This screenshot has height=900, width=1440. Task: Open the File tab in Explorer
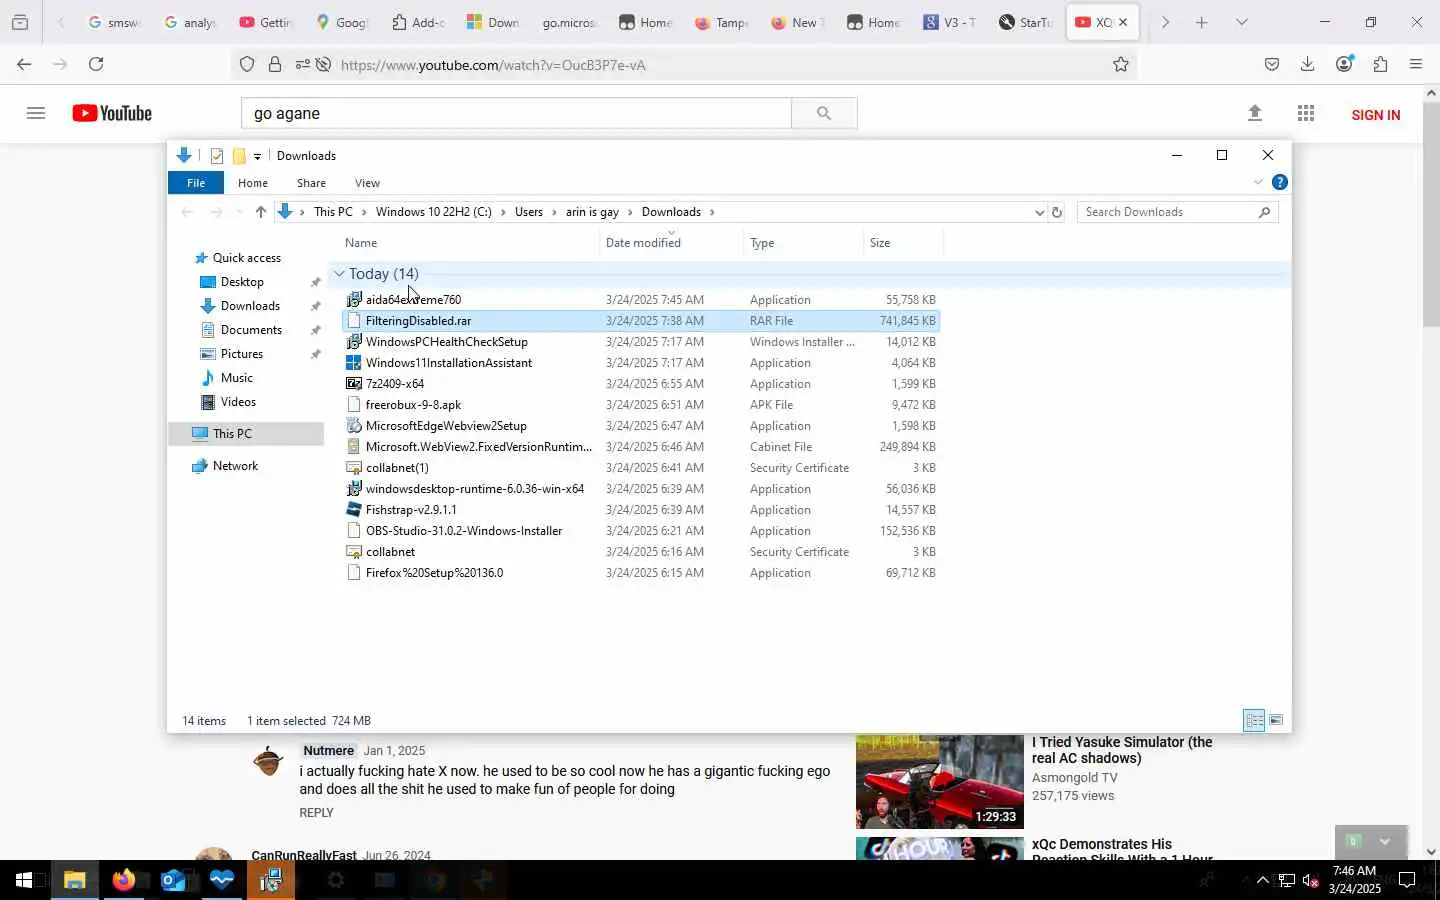196,183
